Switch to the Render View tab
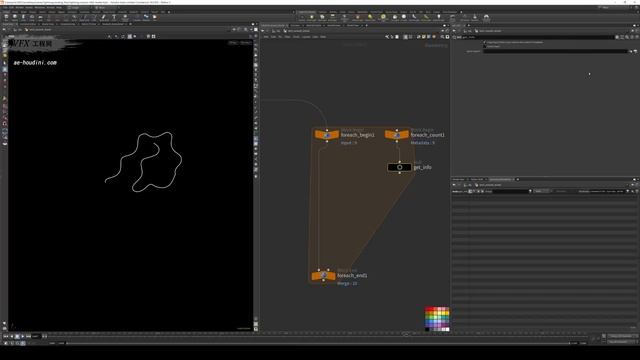640x360 pixels. [x=48, y=24]
